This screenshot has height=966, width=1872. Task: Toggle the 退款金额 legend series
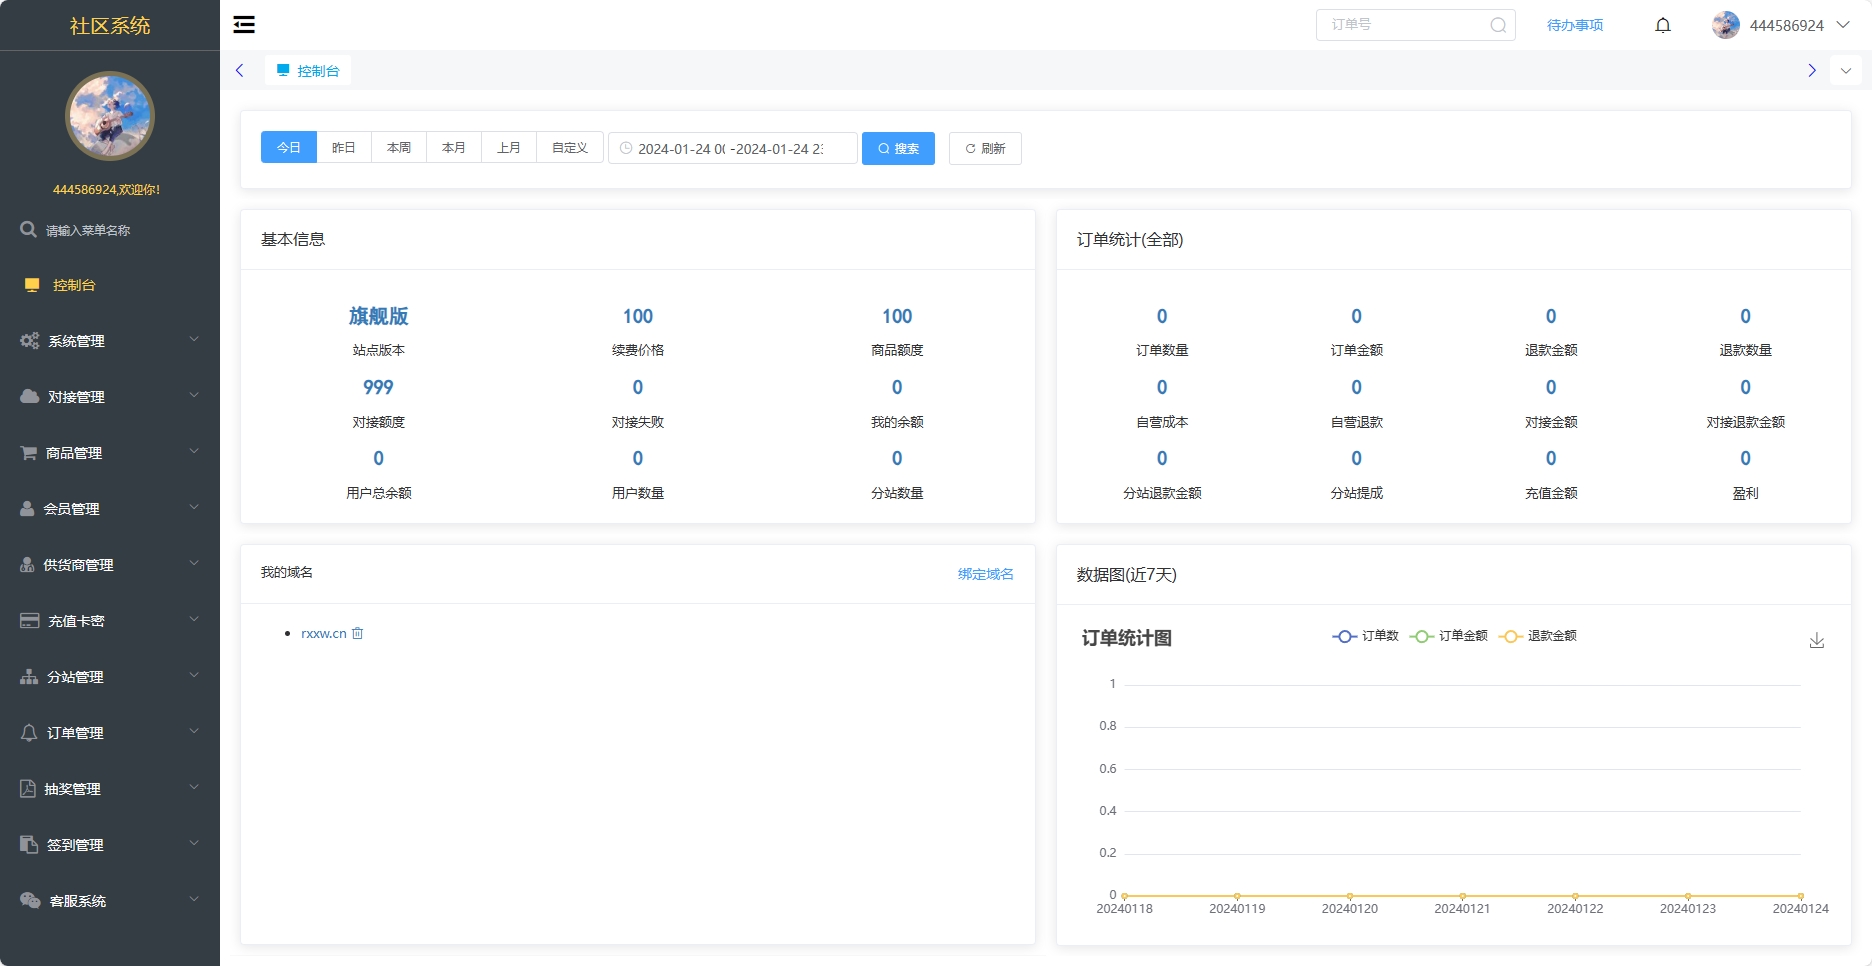point(1538,636)
